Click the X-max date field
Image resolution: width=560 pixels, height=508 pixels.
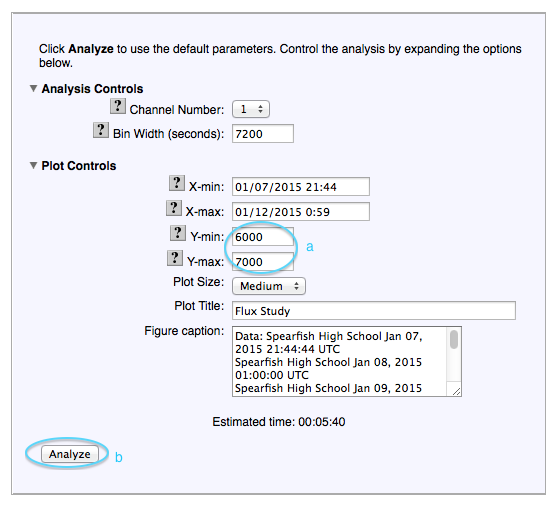(301, 211)
